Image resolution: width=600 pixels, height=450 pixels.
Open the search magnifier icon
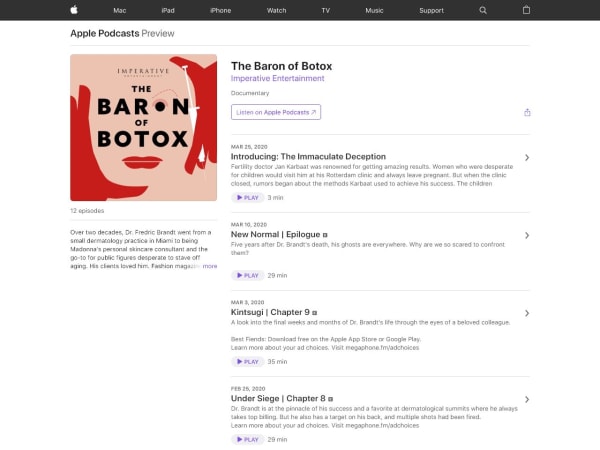point(483,10)
